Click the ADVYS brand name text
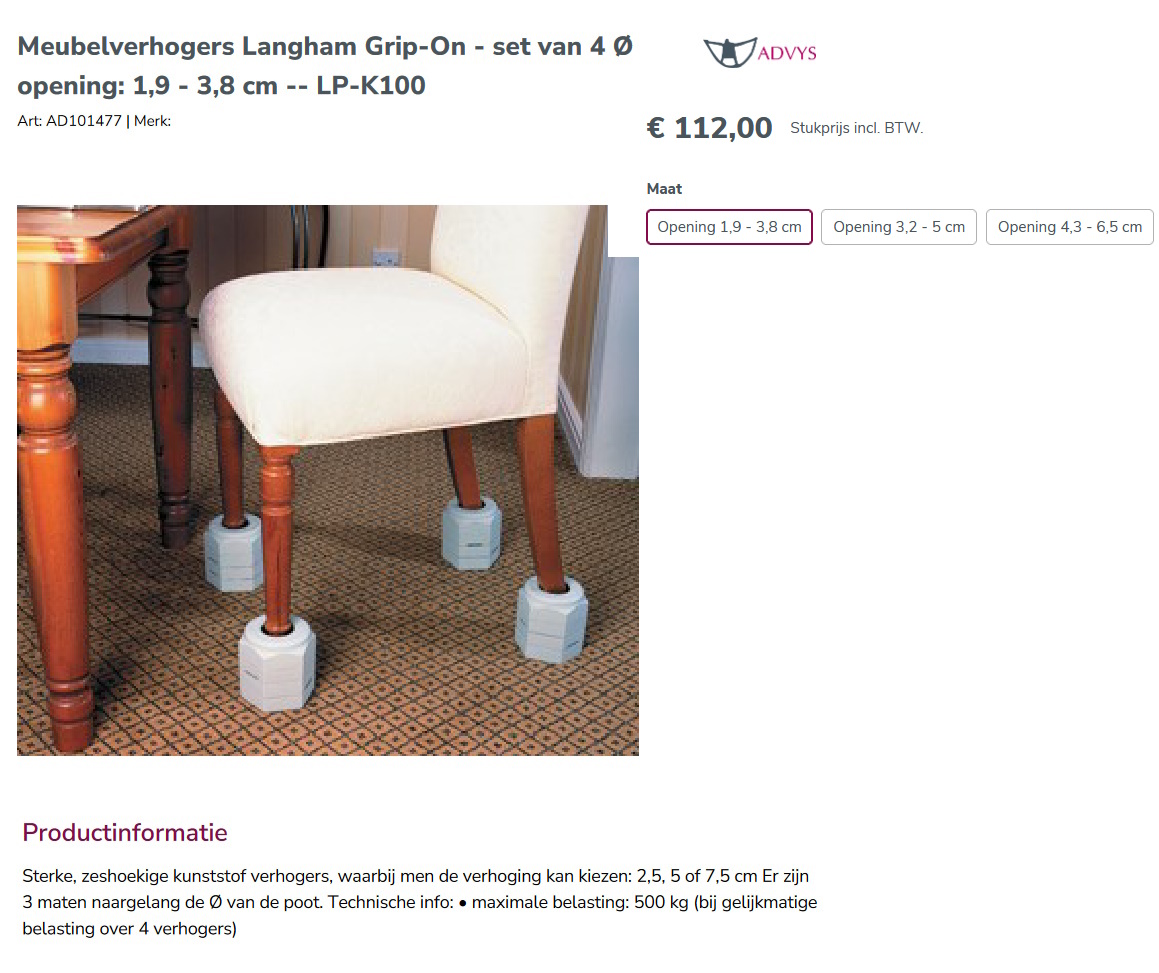Screen dimensions: 1159x973 pyautogui.click(x=787, y=53)
